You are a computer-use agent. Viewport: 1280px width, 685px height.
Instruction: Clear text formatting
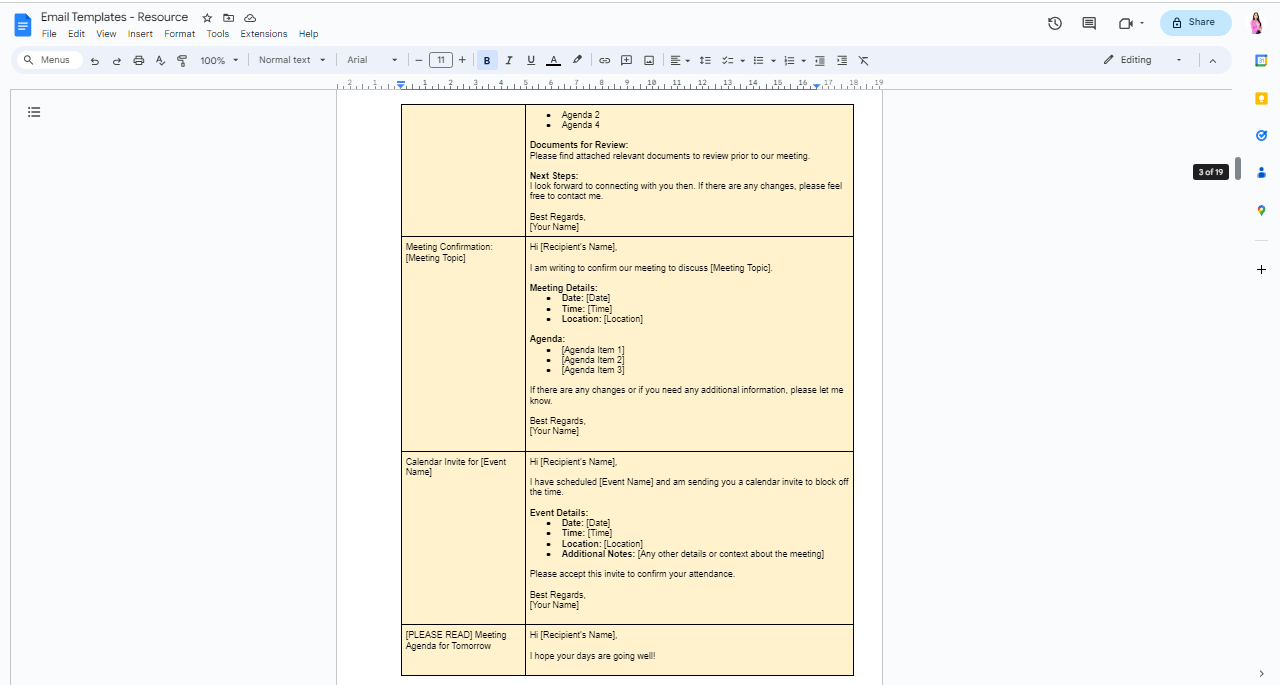(864, 60)
